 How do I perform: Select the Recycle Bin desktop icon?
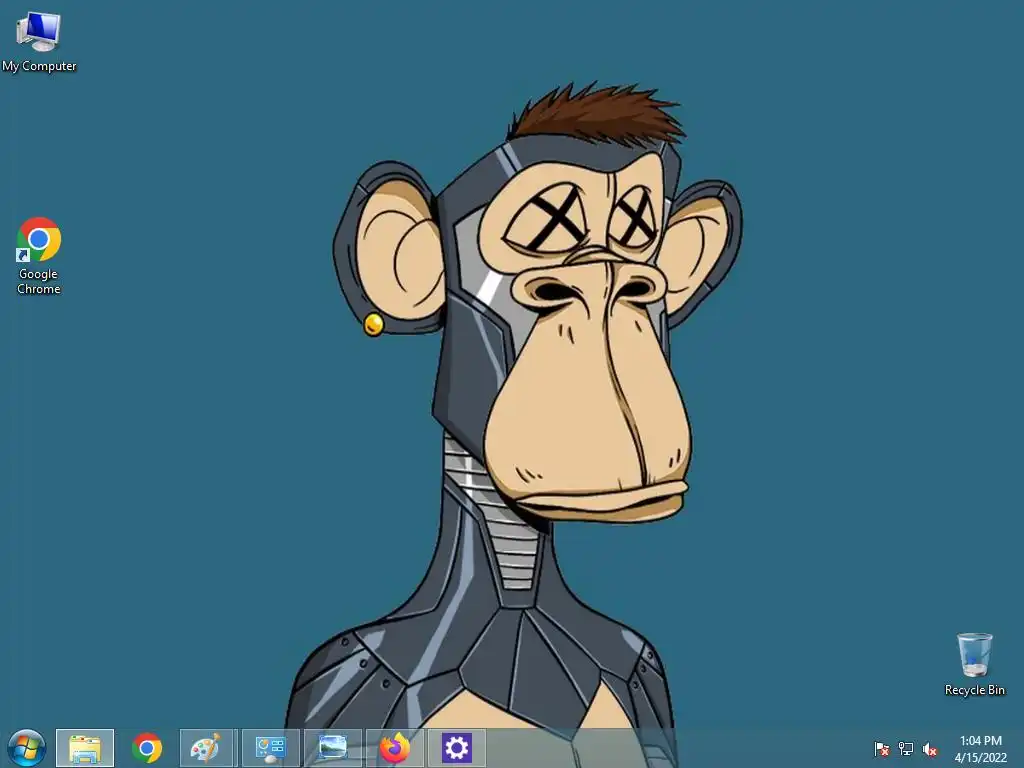974,664
